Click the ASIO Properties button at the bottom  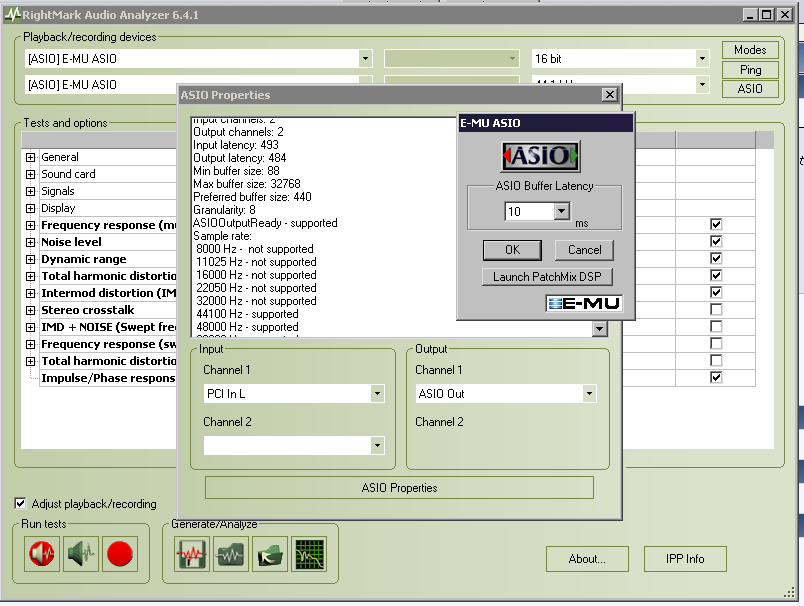click(399, 488)
